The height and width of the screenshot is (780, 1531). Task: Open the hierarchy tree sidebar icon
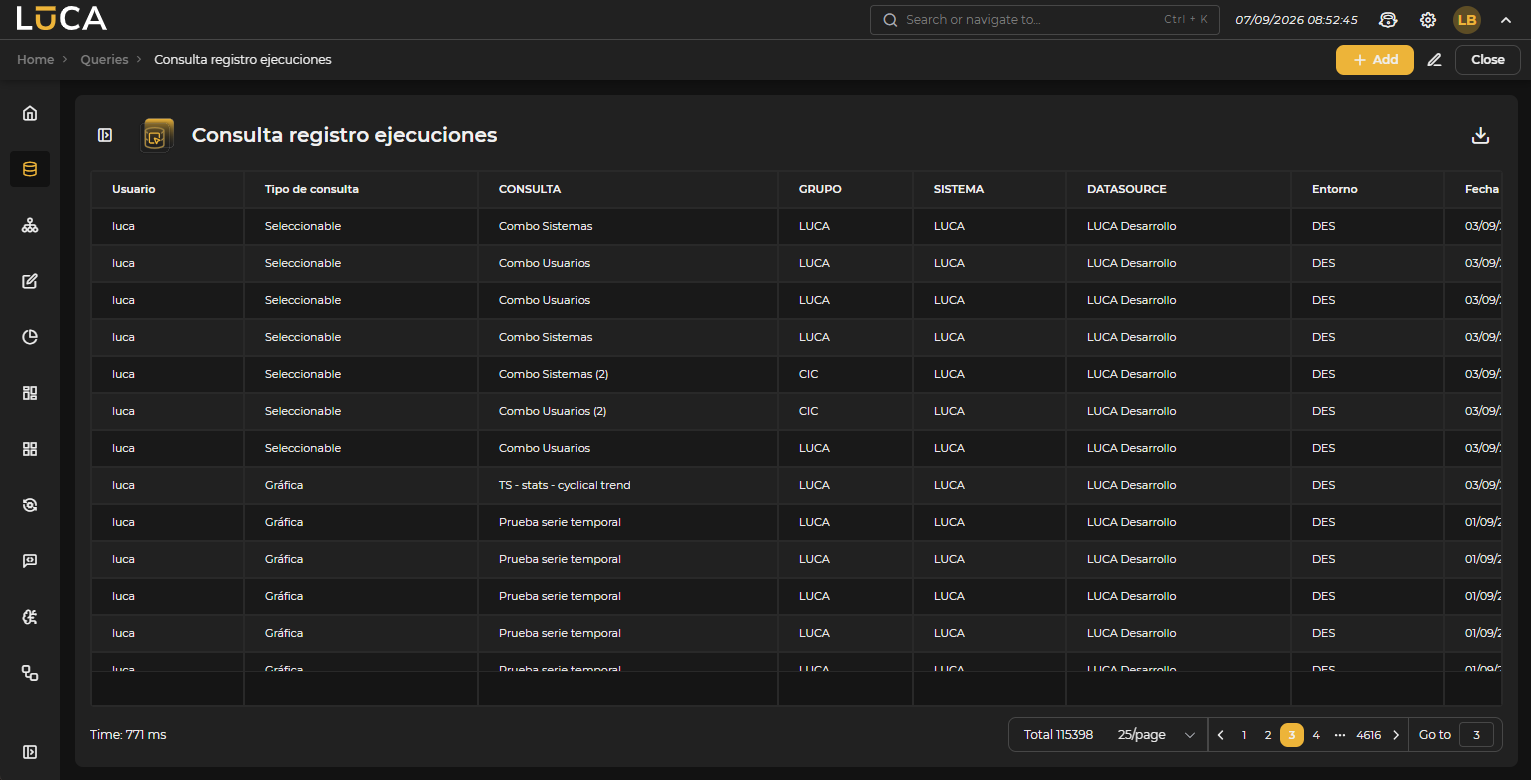[x=30, y=225]
